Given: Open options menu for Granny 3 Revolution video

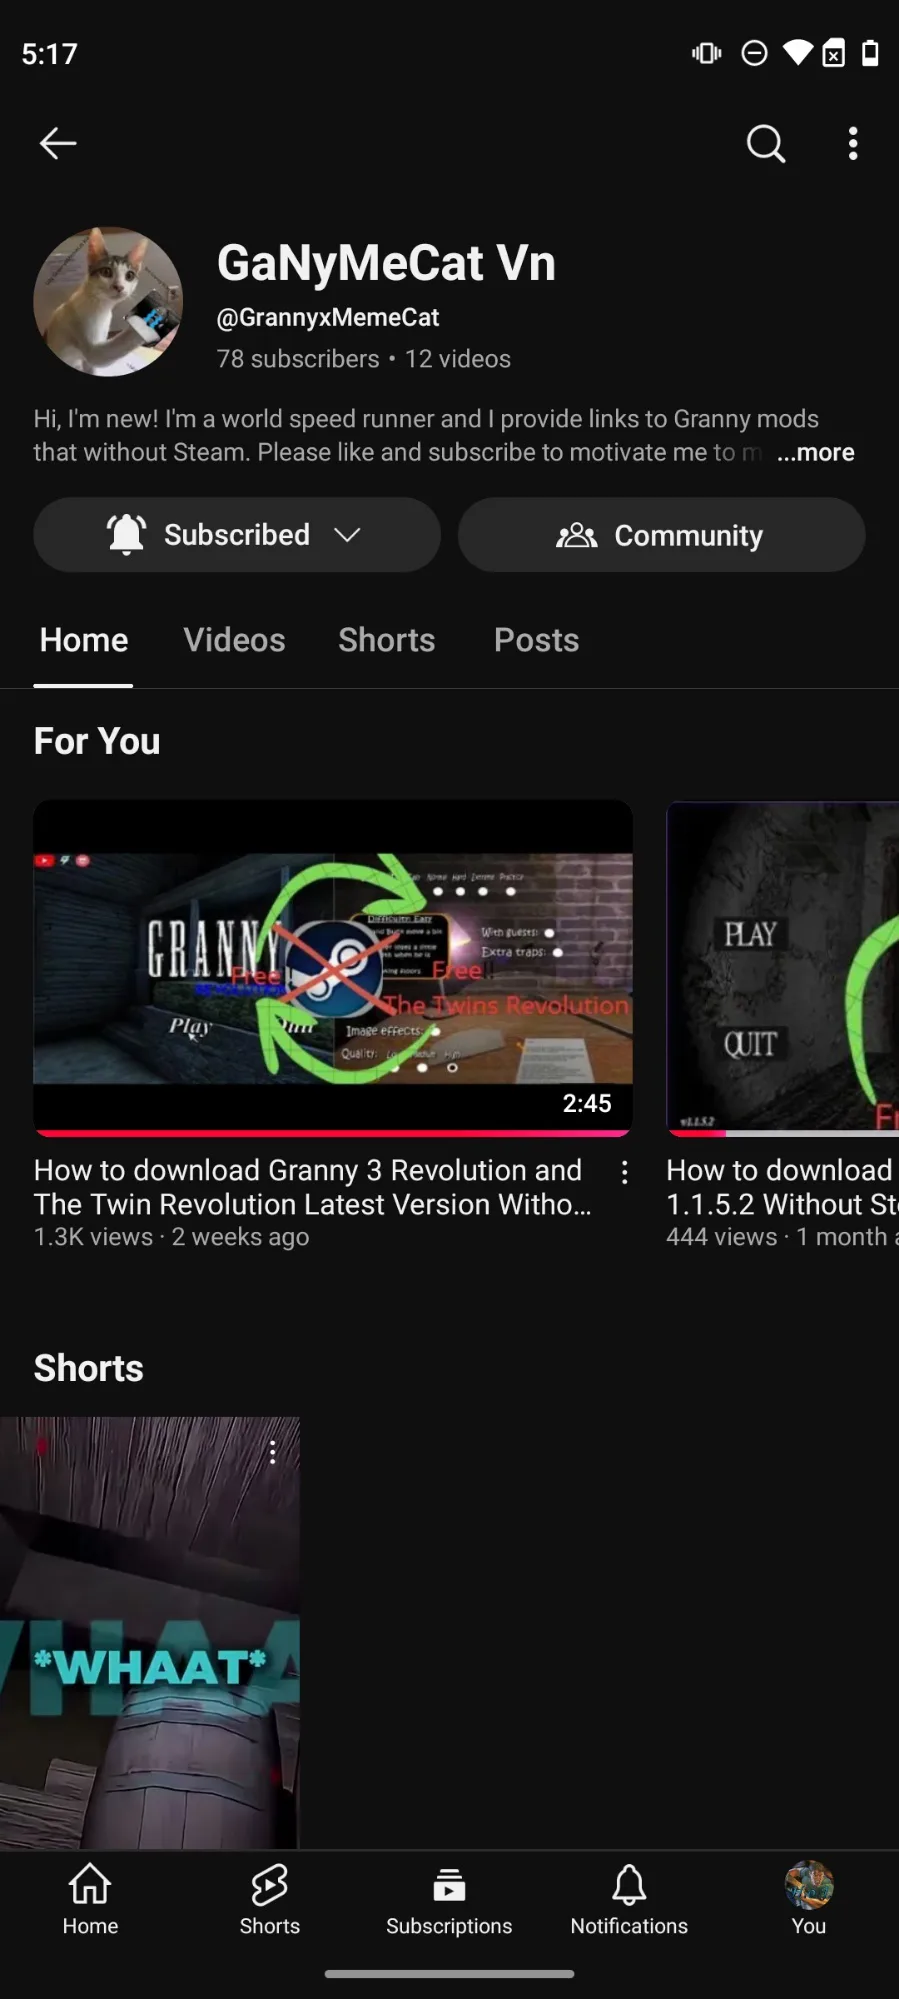Looking at the screenshot, I should coord(625,1172).
